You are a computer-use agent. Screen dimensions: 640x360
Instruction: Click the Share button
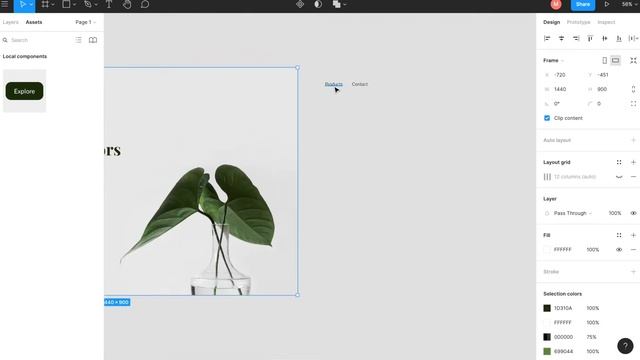[583, 4]
